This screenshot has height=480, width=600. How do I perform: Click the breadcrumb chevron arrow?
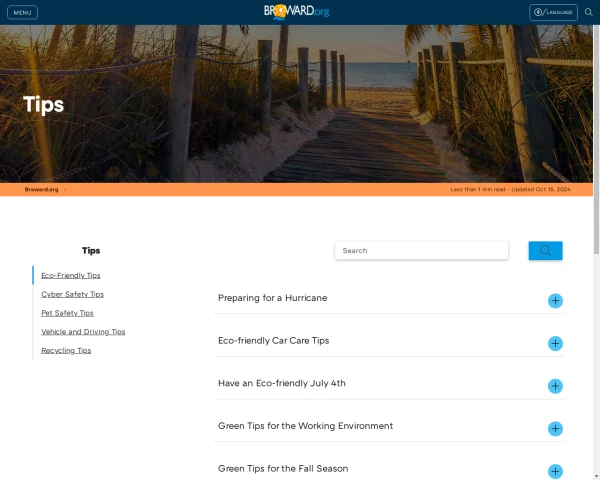click(x=65, y=189)
